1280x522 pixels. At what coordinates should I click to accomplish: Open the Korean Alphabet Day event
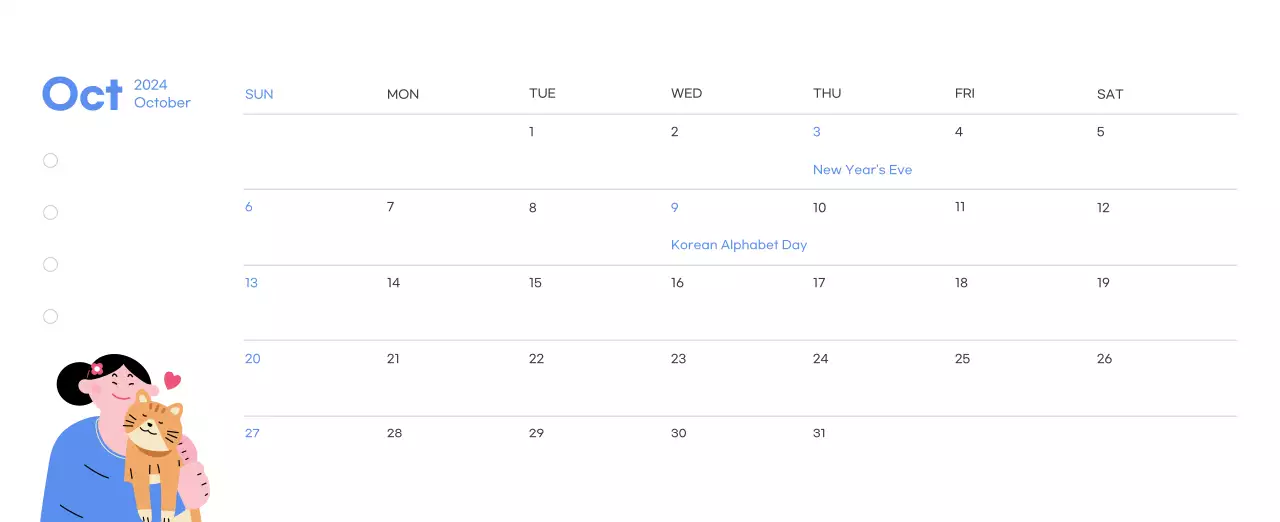[x=739, y=245]
